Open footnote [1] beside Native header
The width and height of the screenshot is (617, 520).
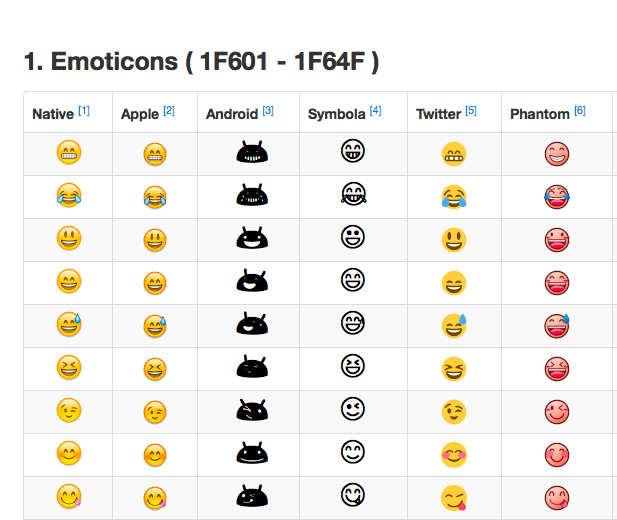[x=84, y=111]
